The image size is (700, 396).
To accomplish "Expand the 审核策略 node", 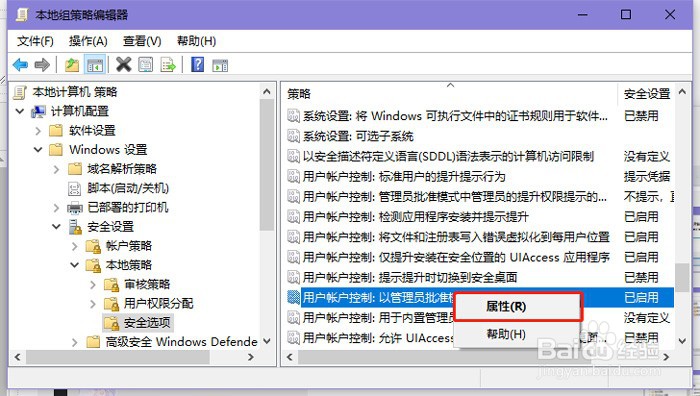I will (x=93, y=284).
